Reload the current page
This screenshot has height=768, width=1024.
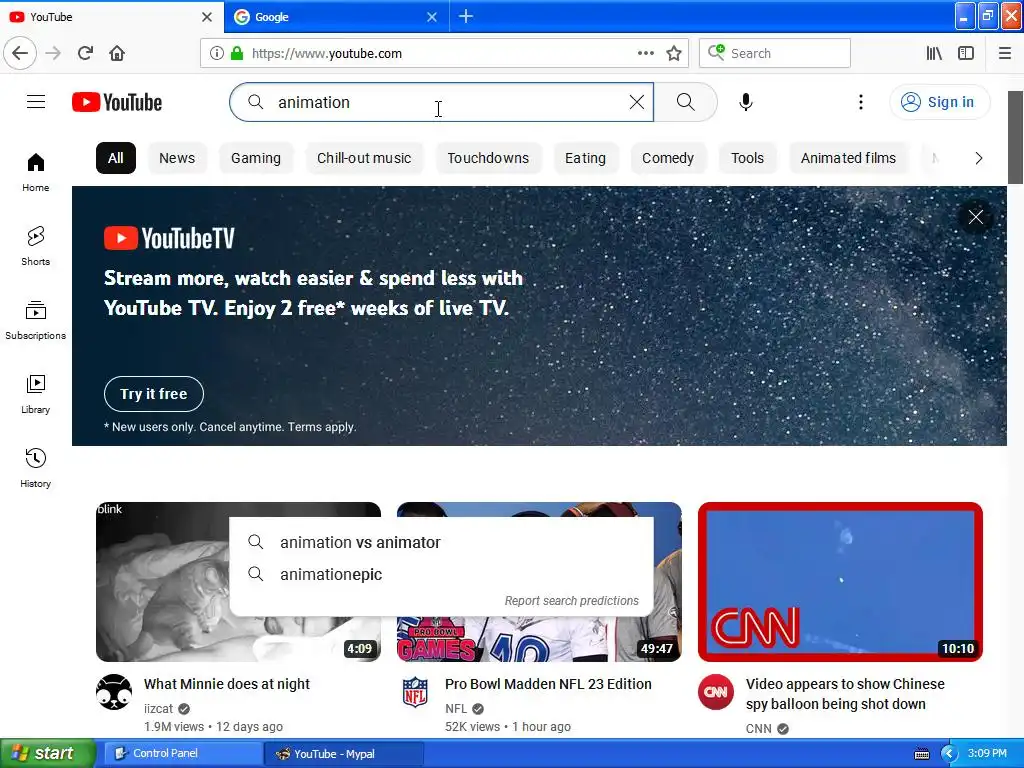point(85,53)
